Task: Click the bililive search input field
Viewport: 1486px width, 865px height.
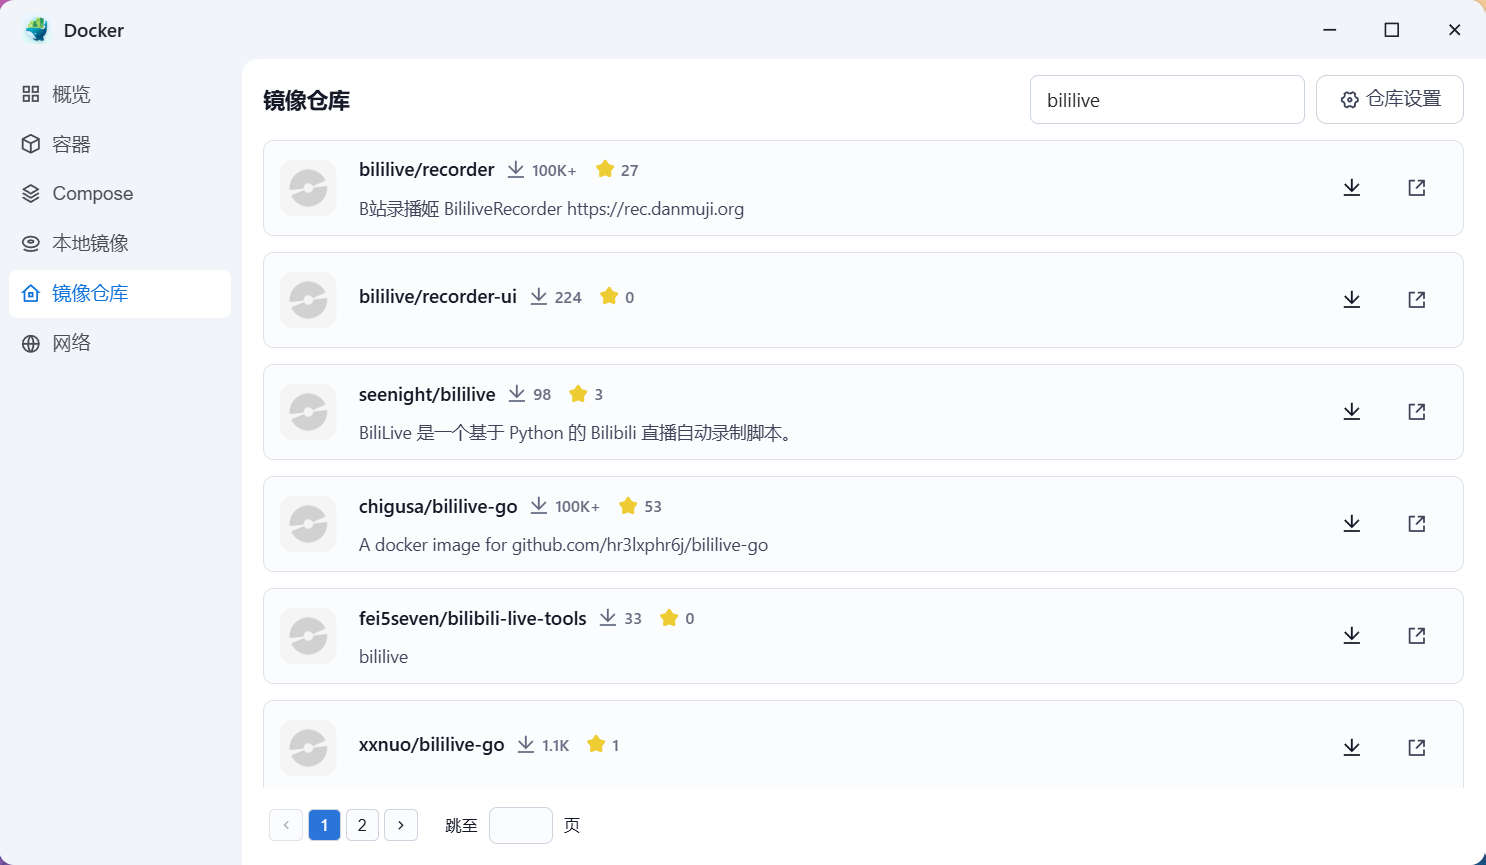Action: (1167, 100)
